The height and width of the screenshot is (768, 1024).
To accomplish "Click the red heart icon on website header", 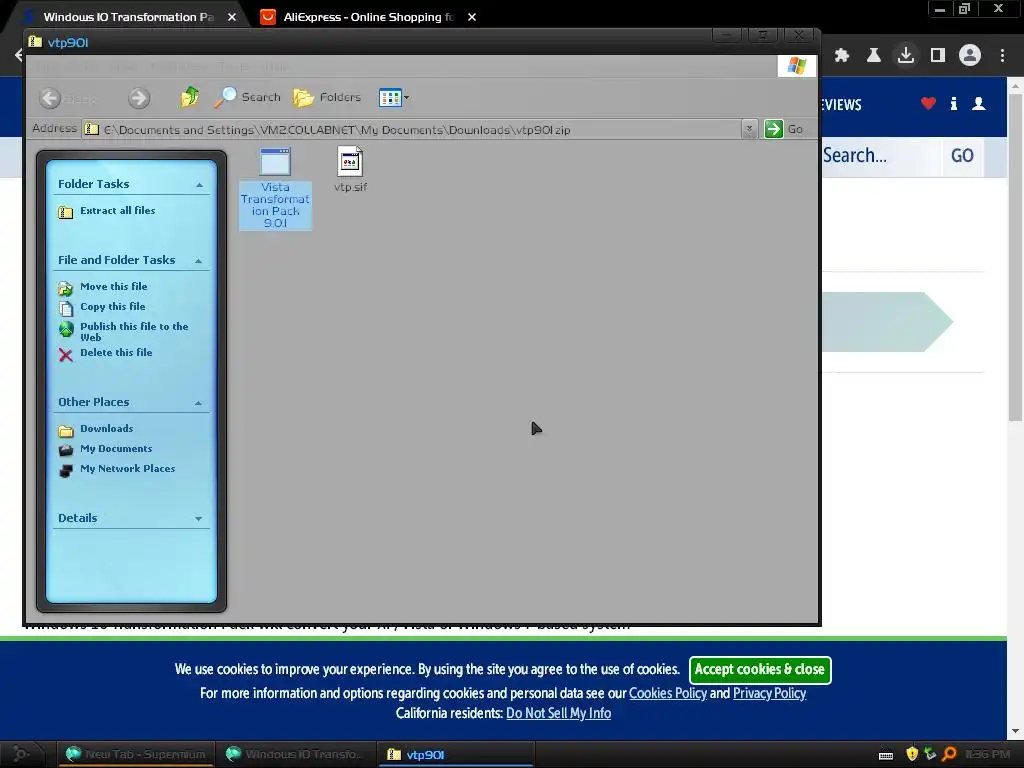I will tap(928, 103).
